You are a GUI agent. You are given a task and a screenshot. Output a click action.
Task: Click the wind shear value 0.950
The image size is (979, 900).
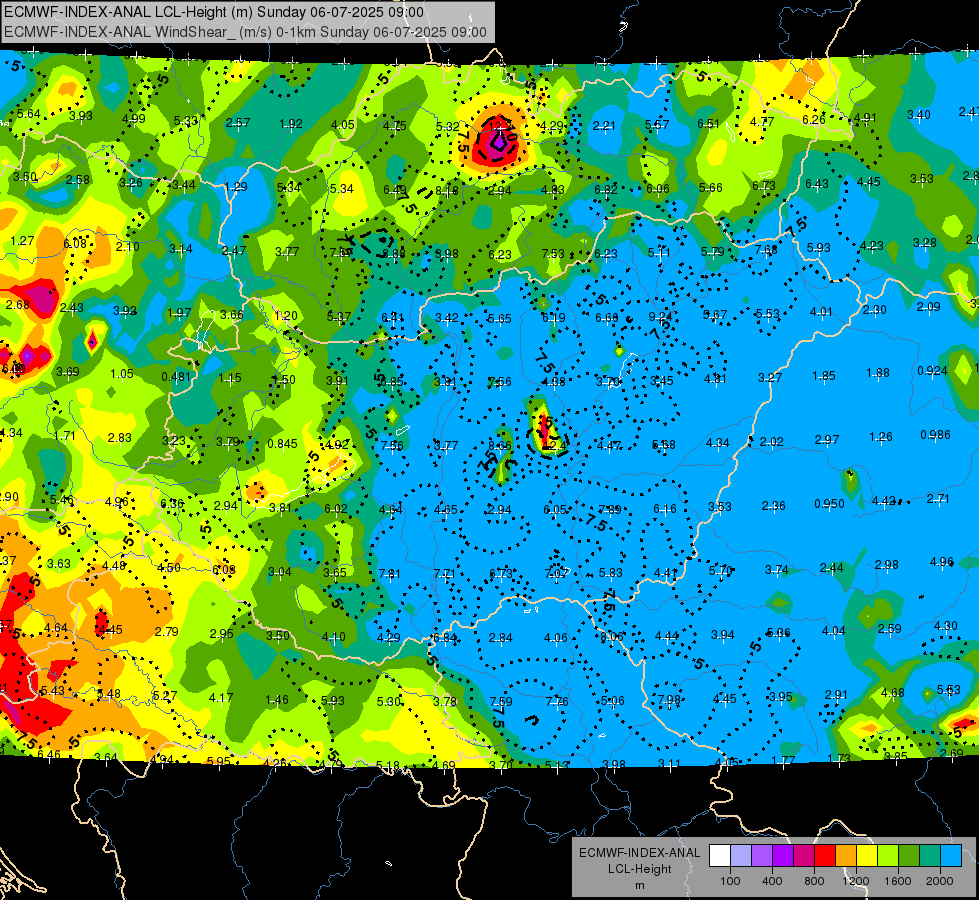point(829,503)
